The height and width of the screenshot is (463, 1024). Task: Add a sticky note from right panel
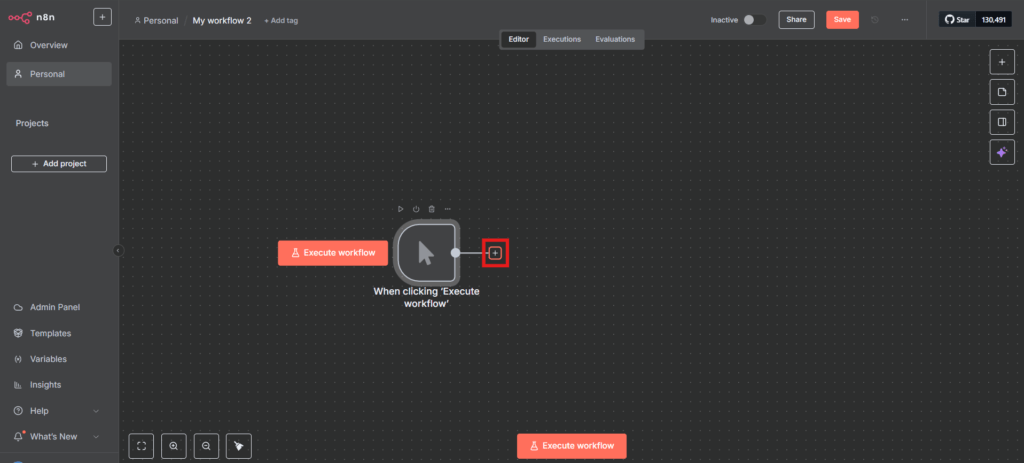click(x=1002, y=92)
